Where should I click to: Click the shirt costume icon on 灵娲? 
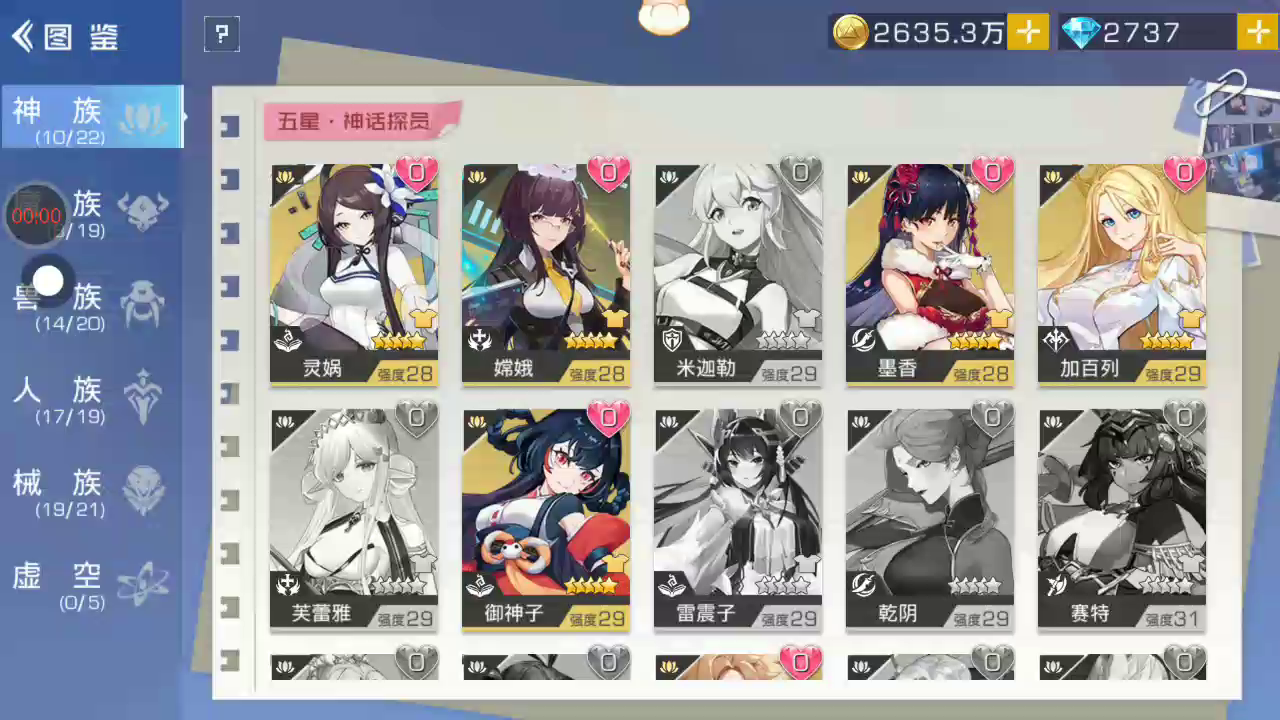tap(422, 319)
